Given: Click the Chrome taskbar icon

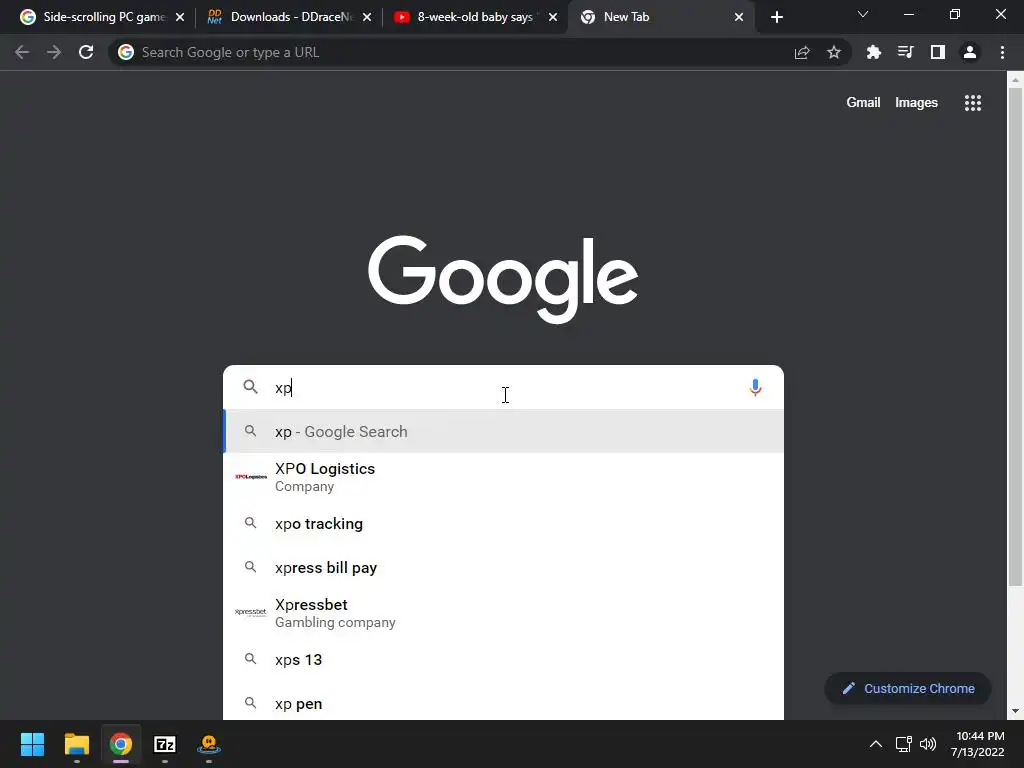Looking at the screenshot, I should pyautogui.click(x=121, y=744).
